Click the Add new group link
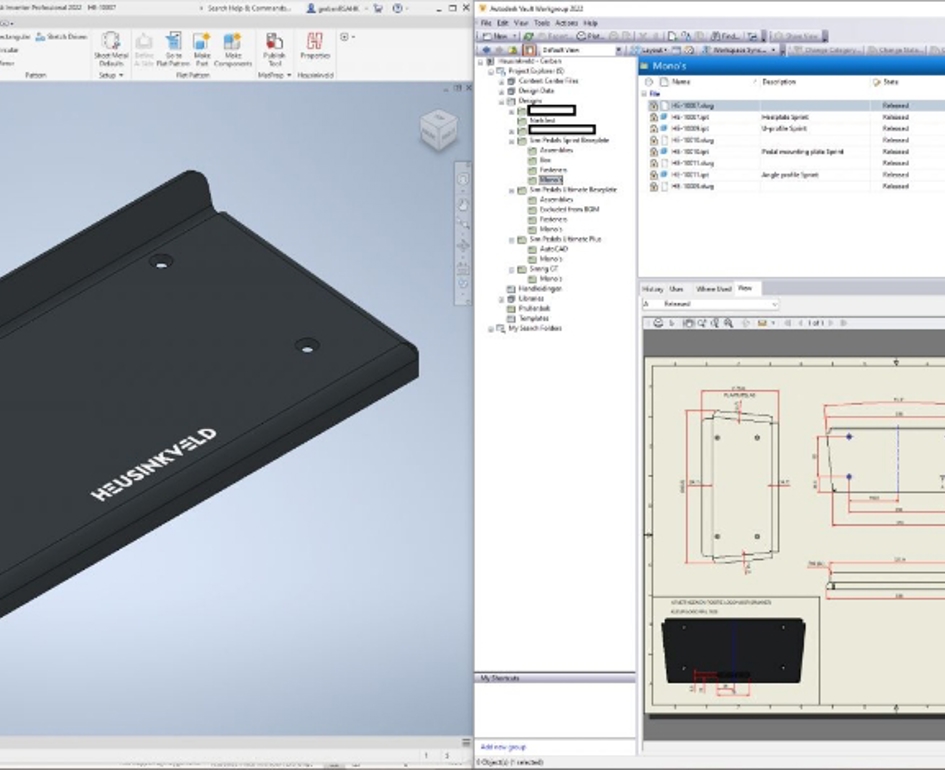 tap(503, 747)
